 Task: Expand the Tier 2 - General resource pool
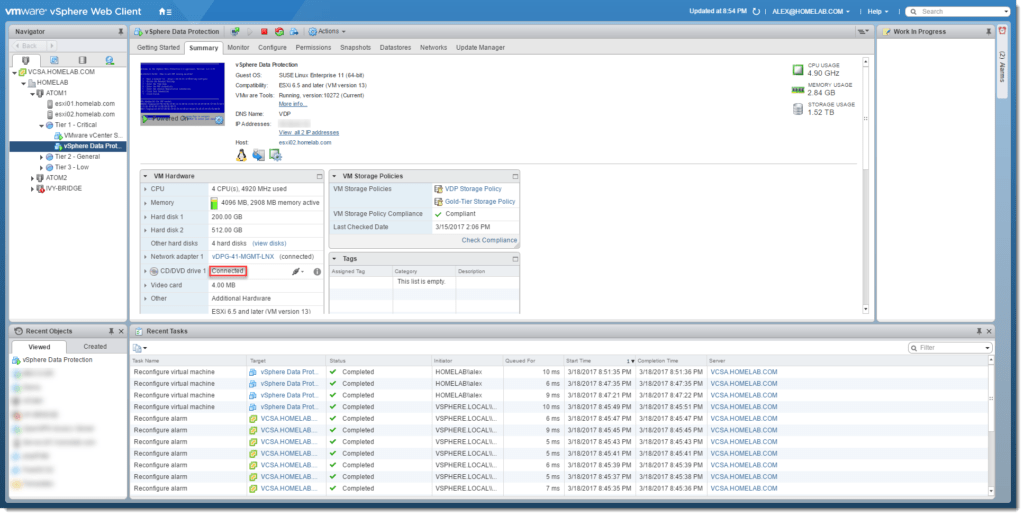(41, 157)
